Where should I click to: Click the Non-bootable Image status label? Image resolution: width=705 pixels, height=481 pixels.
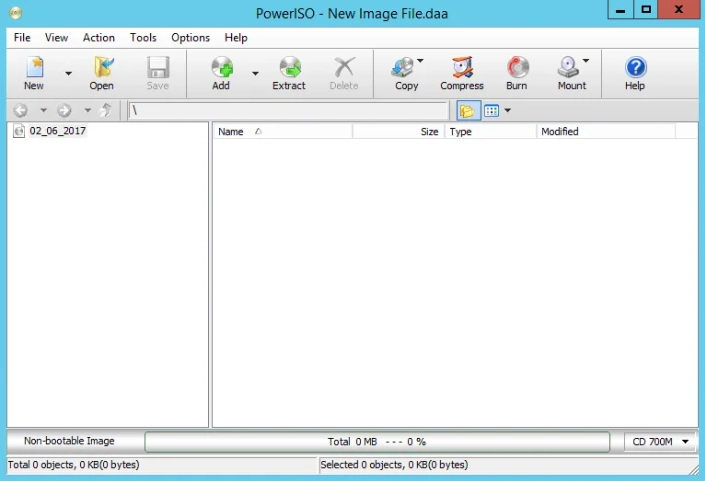pyautogui.click(x=69, y=441)
